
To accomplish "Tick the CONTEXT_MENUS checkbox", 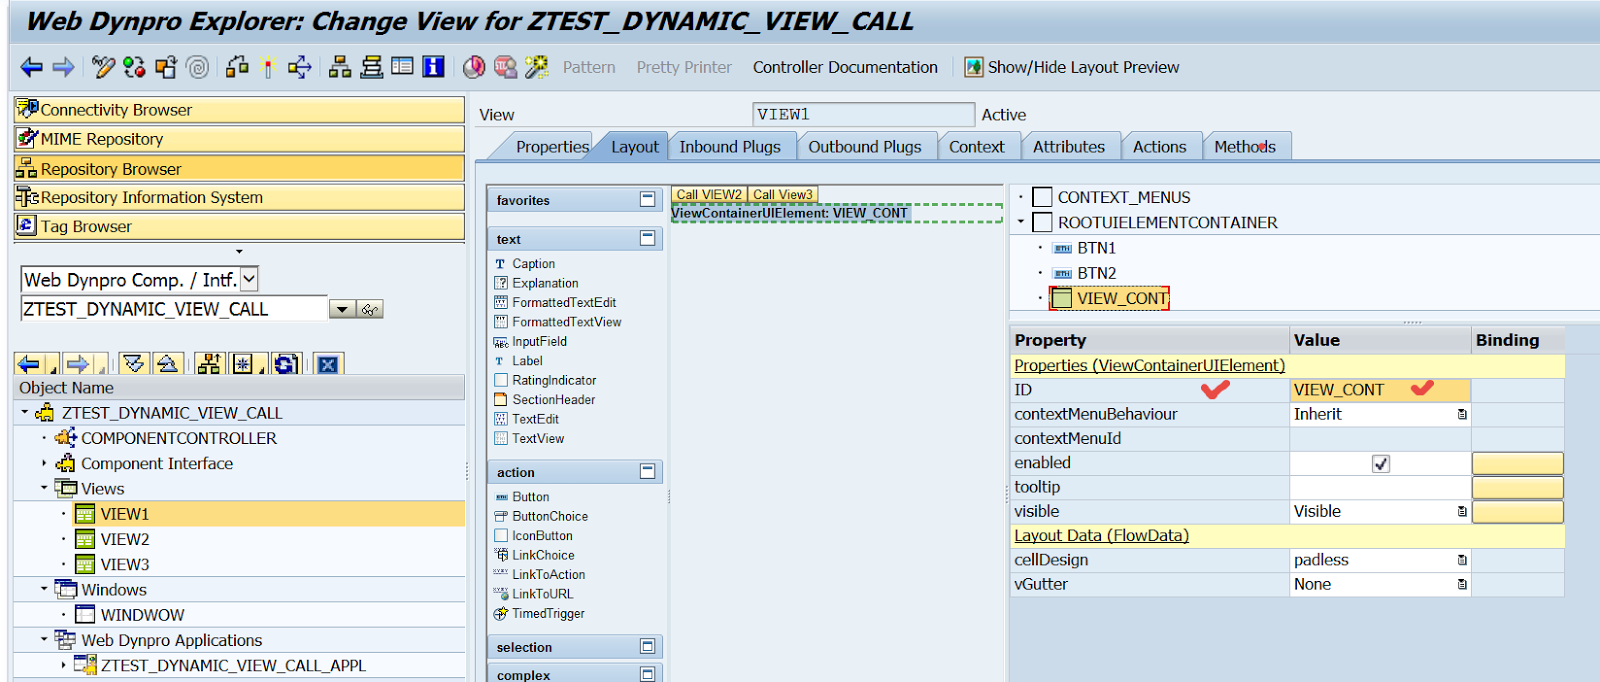I will [x=1042, y=198].
